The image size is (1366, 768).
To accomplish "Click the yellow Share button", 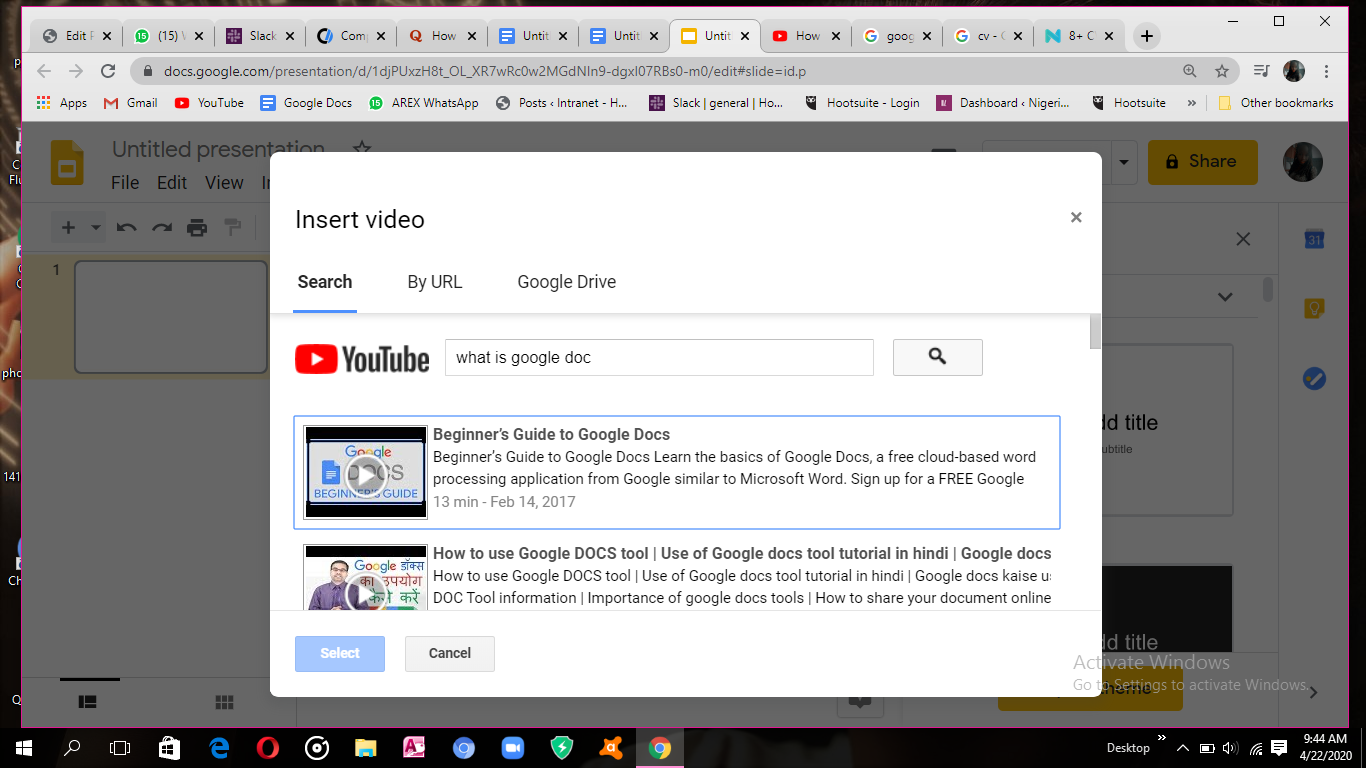I will click(x=1202, y=162).
